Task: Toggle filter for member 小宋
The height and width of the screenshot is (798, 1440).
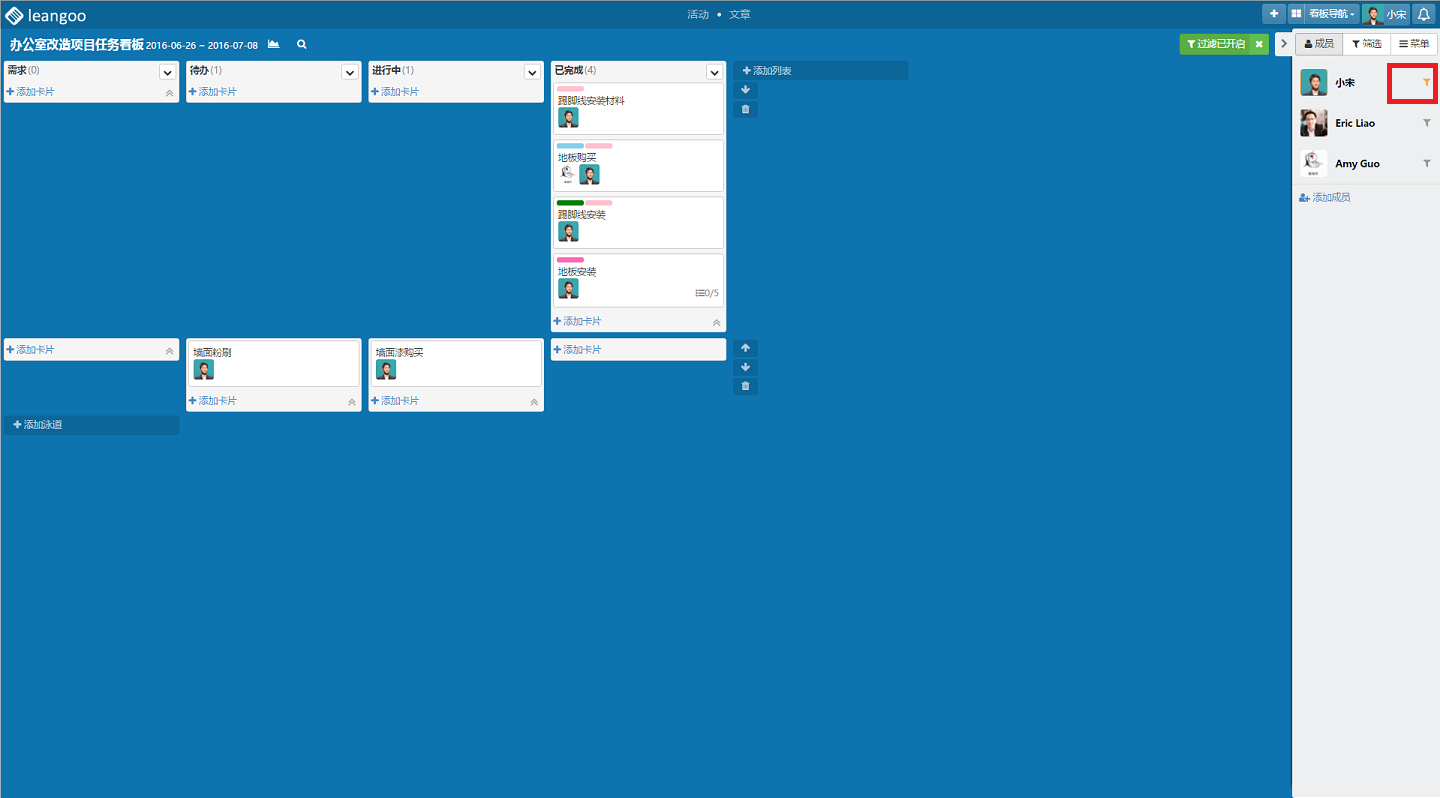Action: (x=1427, y=83)
